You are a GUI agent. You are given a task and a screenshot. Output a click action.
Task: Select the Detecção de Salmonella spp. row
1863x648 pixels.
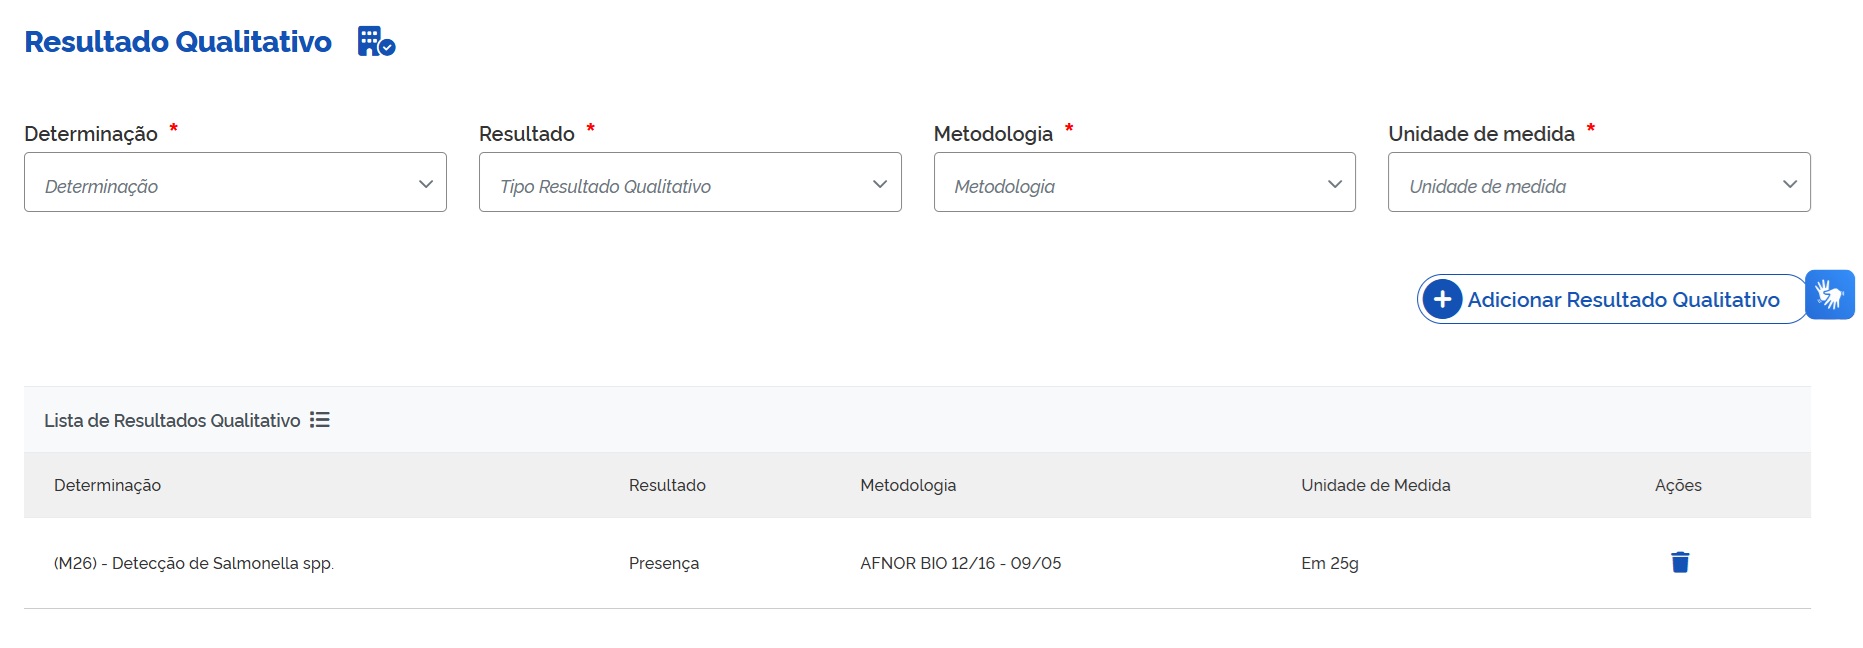point(194,563)
